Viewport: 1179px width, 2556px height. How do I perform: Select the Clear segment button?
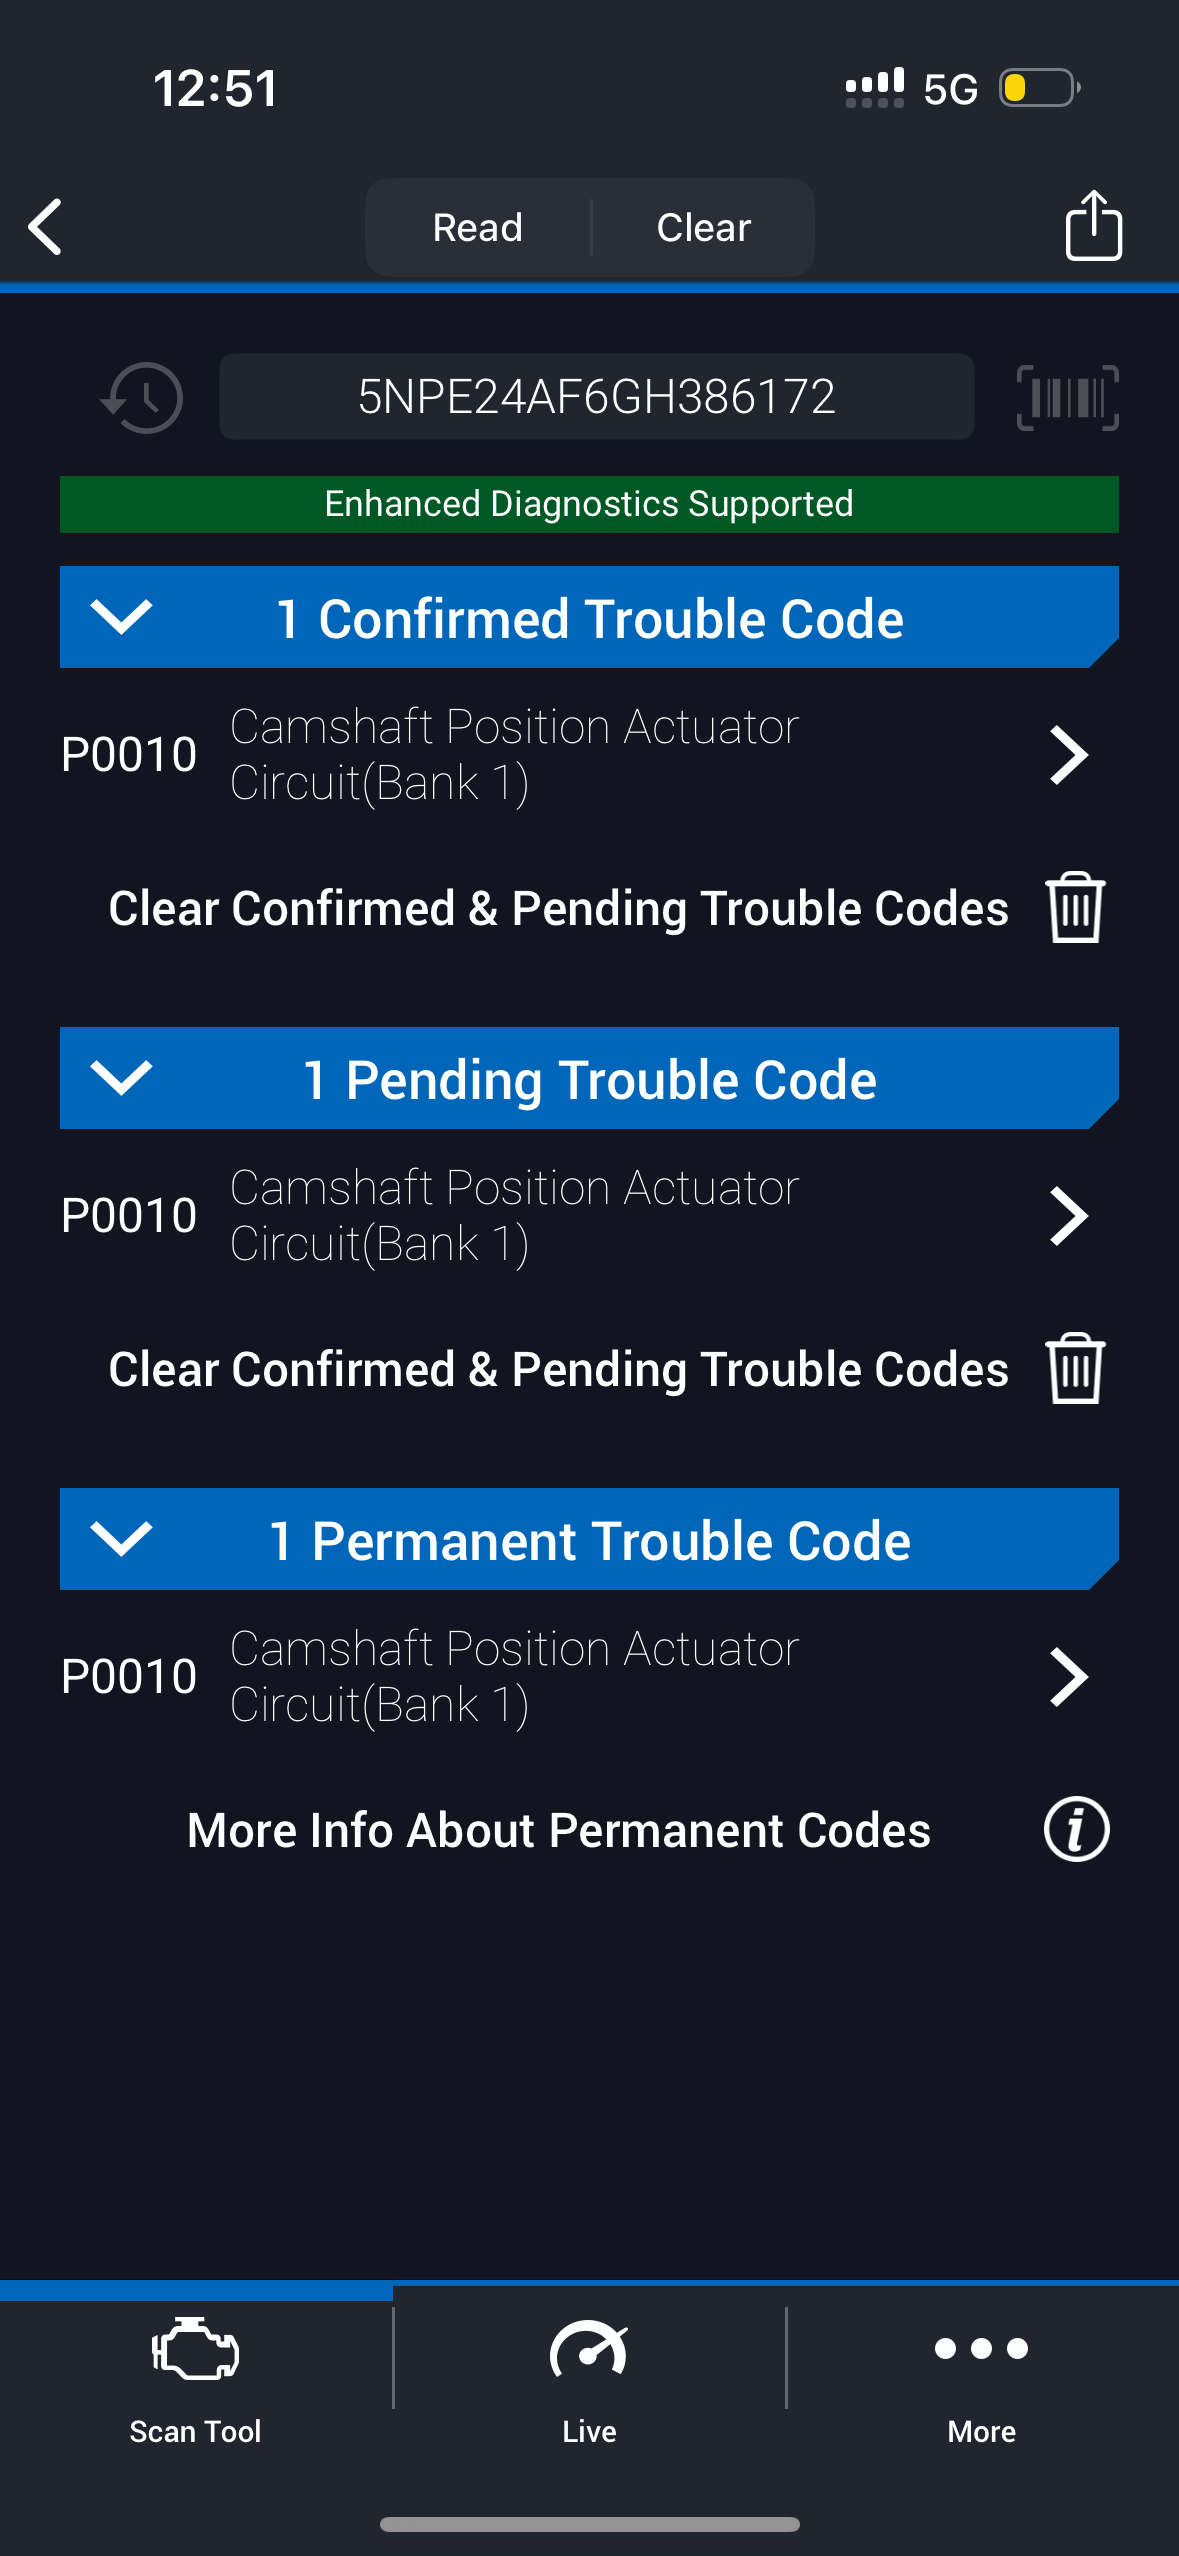(703, 228)
